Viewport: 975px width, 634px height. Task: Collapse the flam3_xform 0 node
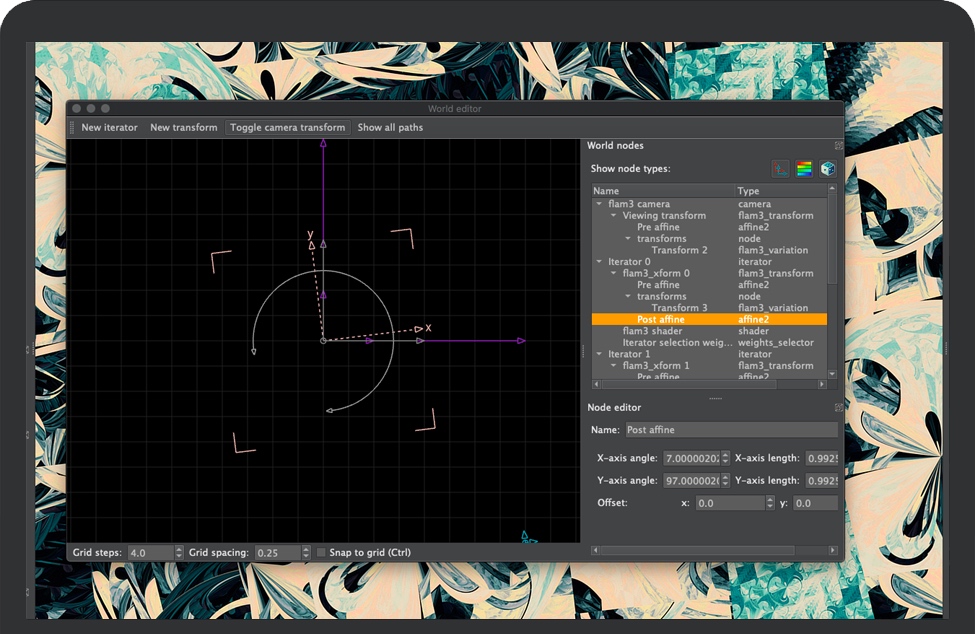click(613, 273)
